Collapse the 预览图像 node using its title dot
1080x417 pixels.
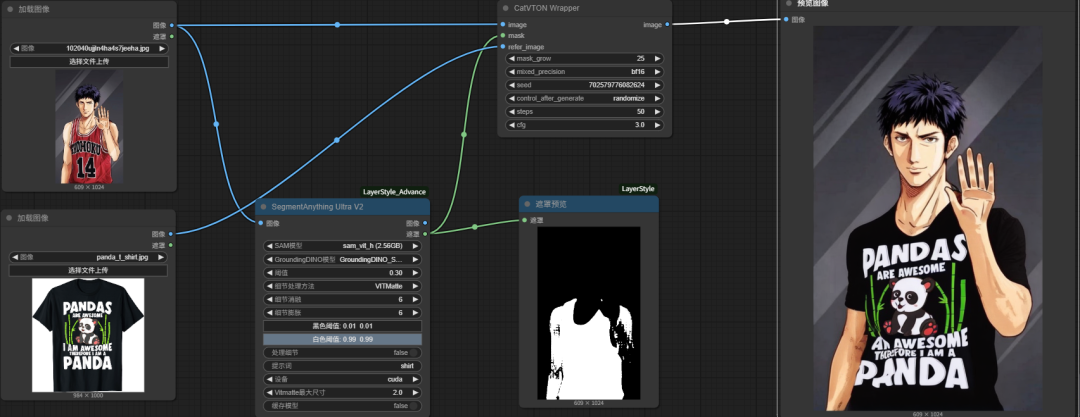click(789, 3)
